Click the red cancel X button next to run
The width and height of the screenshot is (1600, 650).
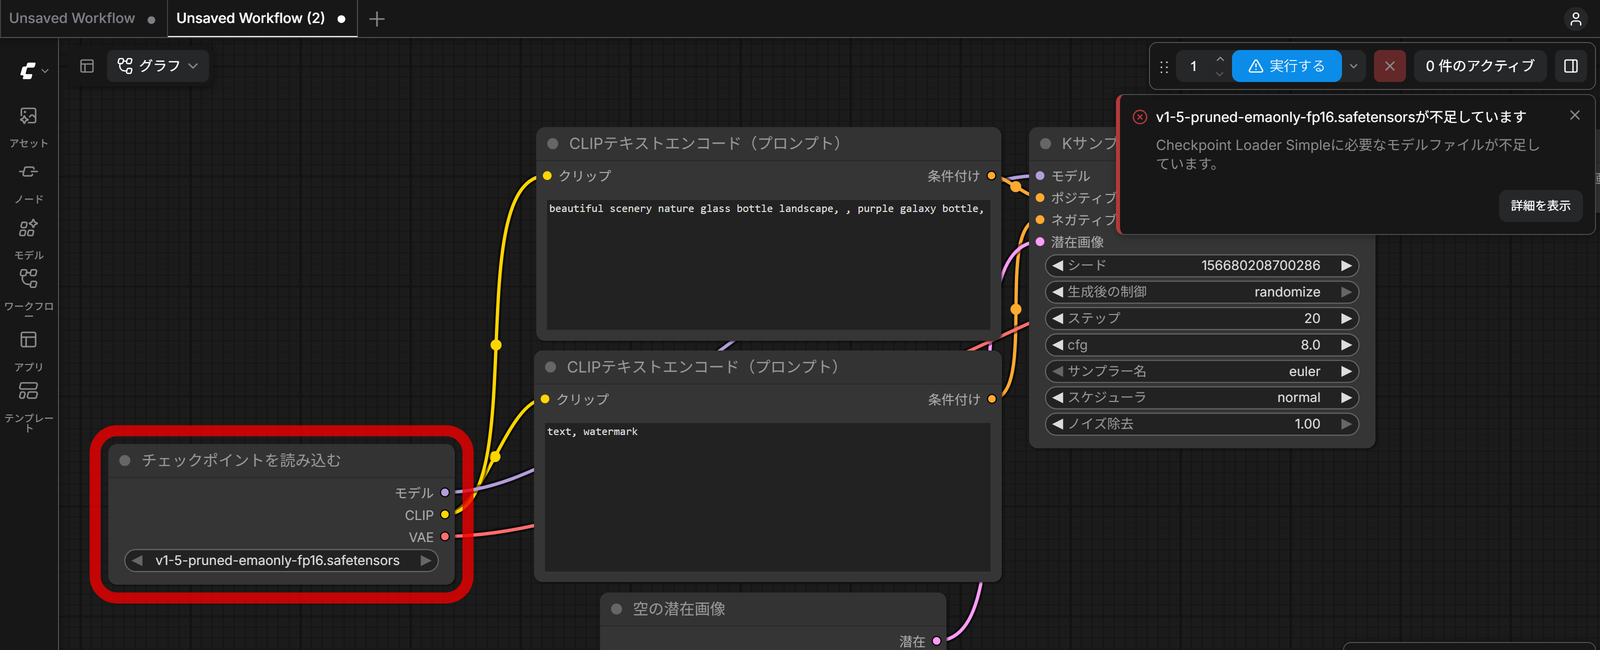(x=1389, y=66)
